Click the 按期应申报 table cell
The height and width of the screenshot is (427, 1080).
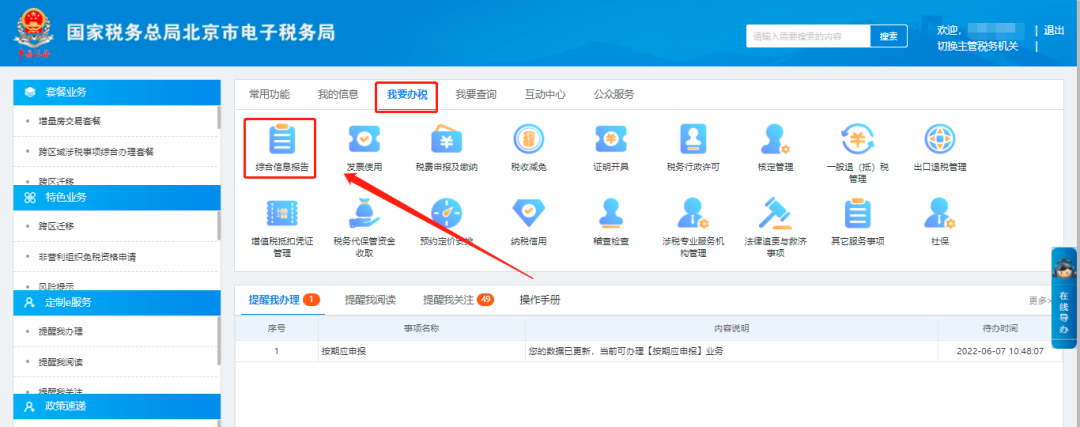[x=422, y=351]
